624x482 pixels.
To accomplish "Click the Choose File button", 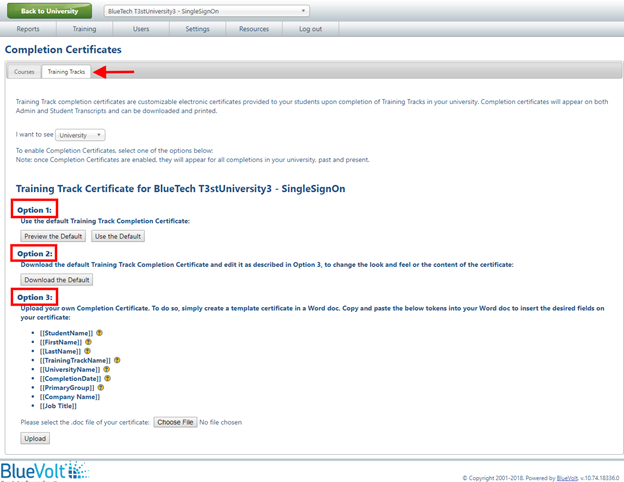I will click(x=175, y=422).
